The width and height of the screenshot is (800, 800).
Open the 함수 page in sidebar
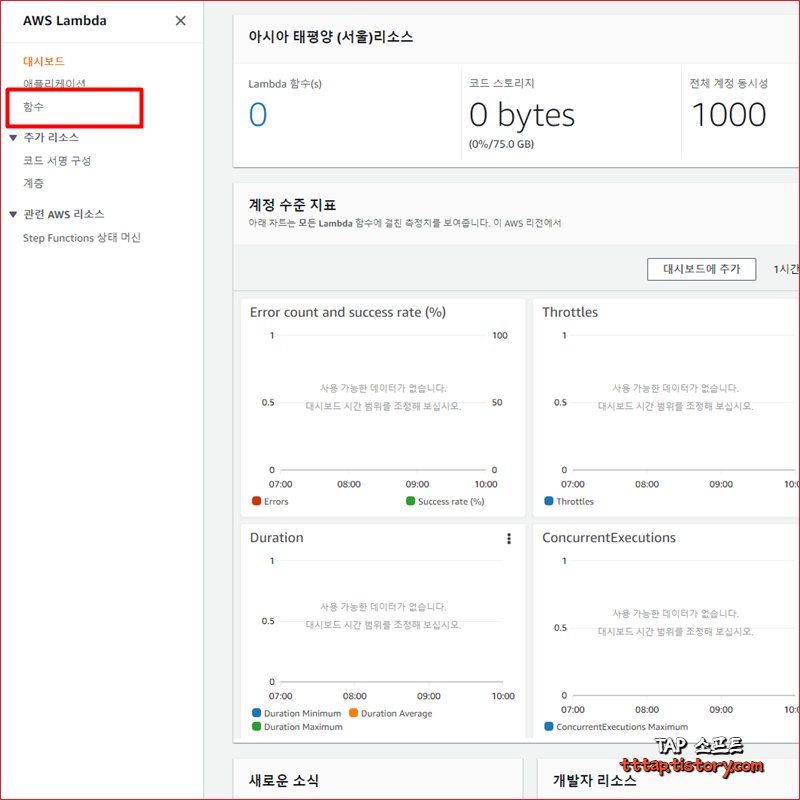click(34, 107)
